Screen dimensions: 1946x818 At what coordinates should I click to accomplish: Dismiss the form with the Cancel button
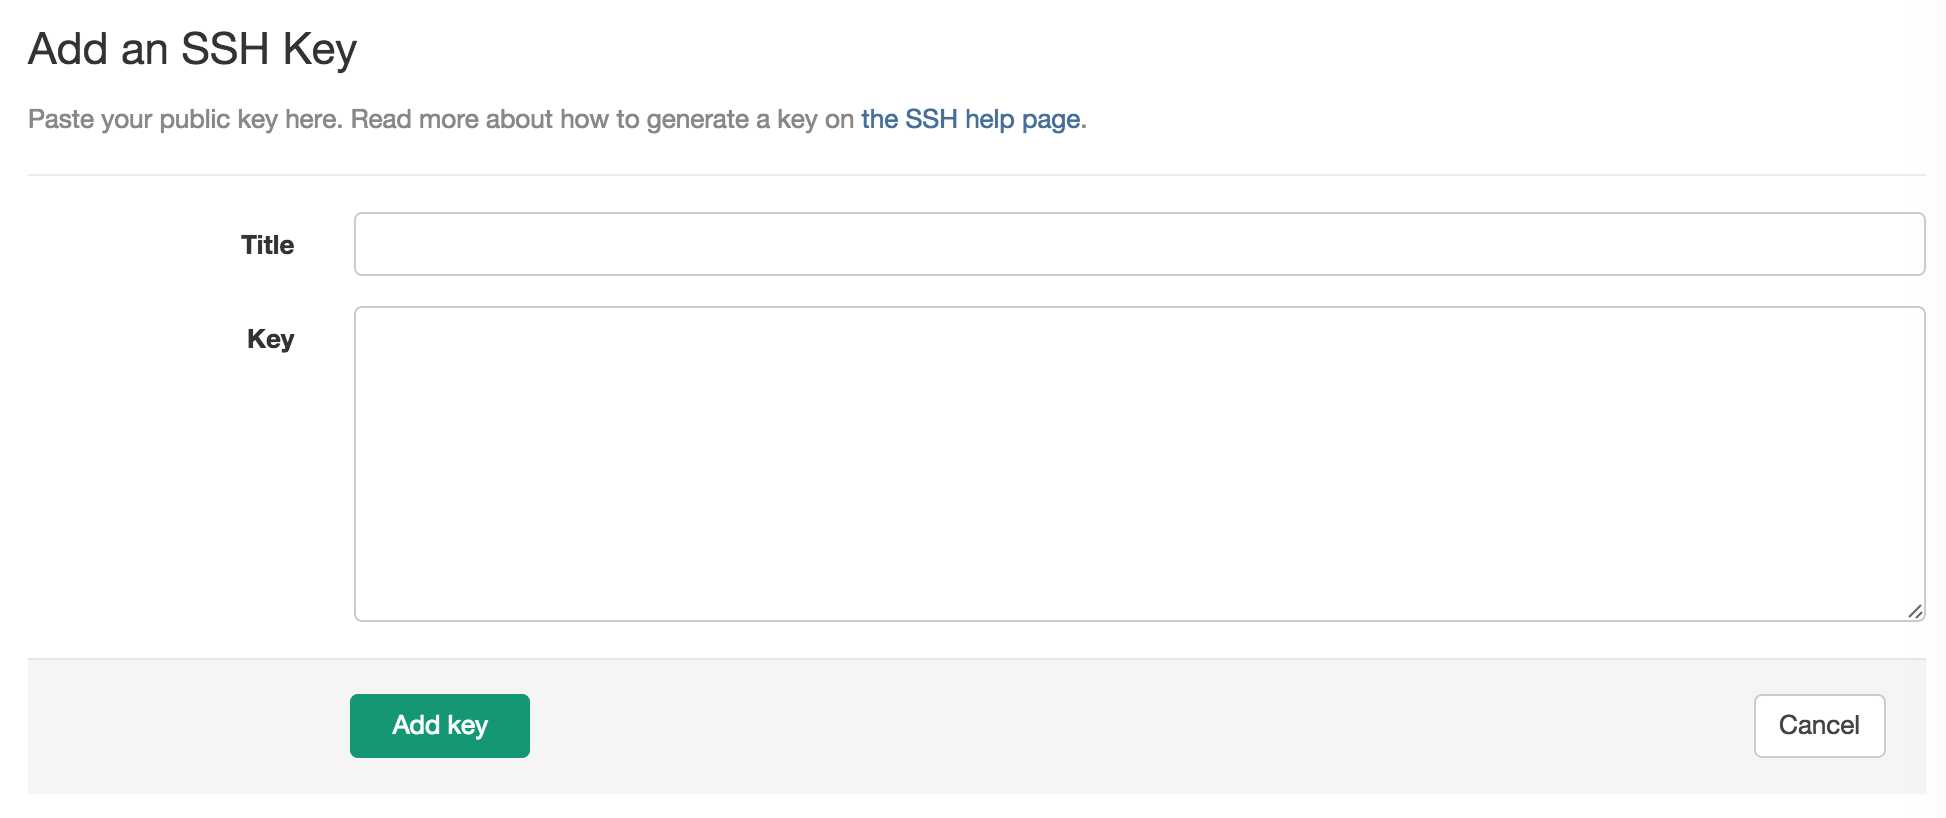(x=1819, y=726)
